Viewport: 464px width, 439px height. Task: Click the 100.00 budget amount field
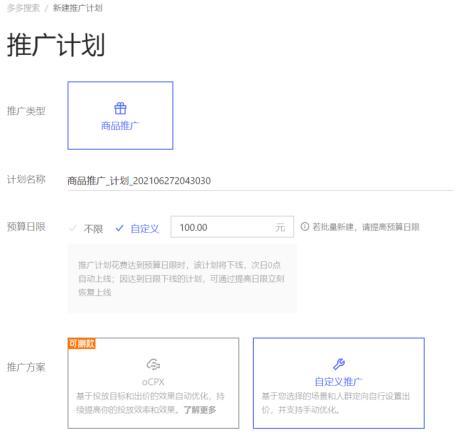tap(232, 227)
